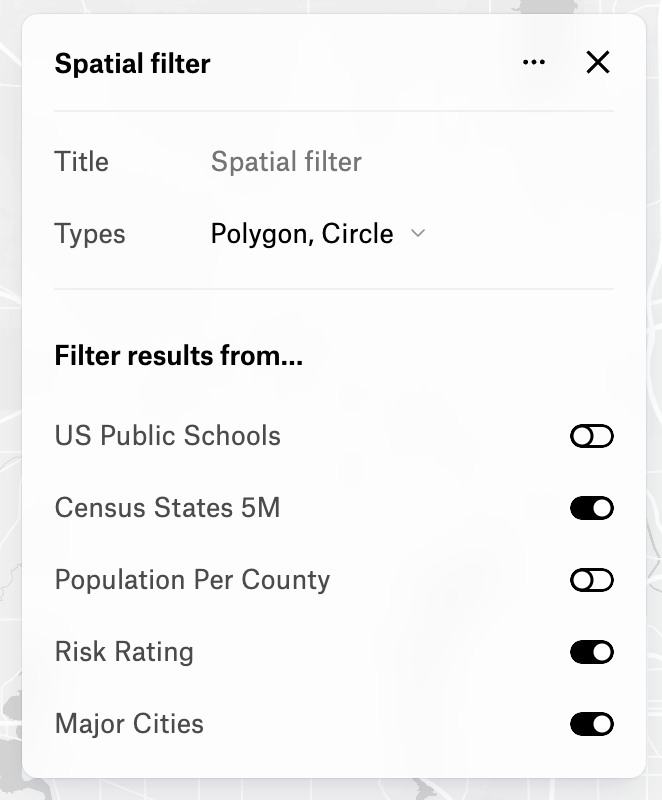Click the 'Filter results from...' heading

tap(178, 356)
